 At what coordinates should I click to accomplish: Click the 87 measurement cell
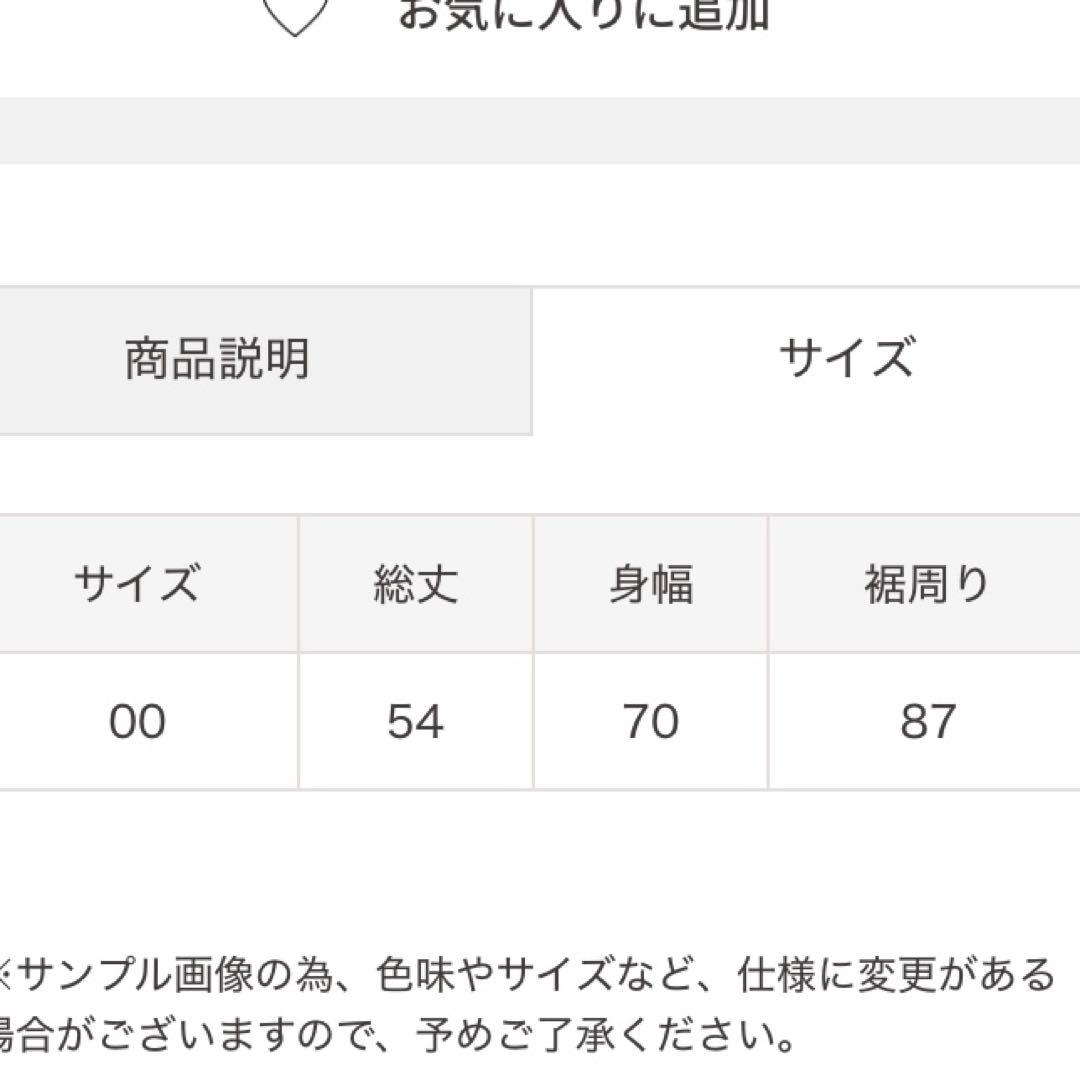point(928,718)
